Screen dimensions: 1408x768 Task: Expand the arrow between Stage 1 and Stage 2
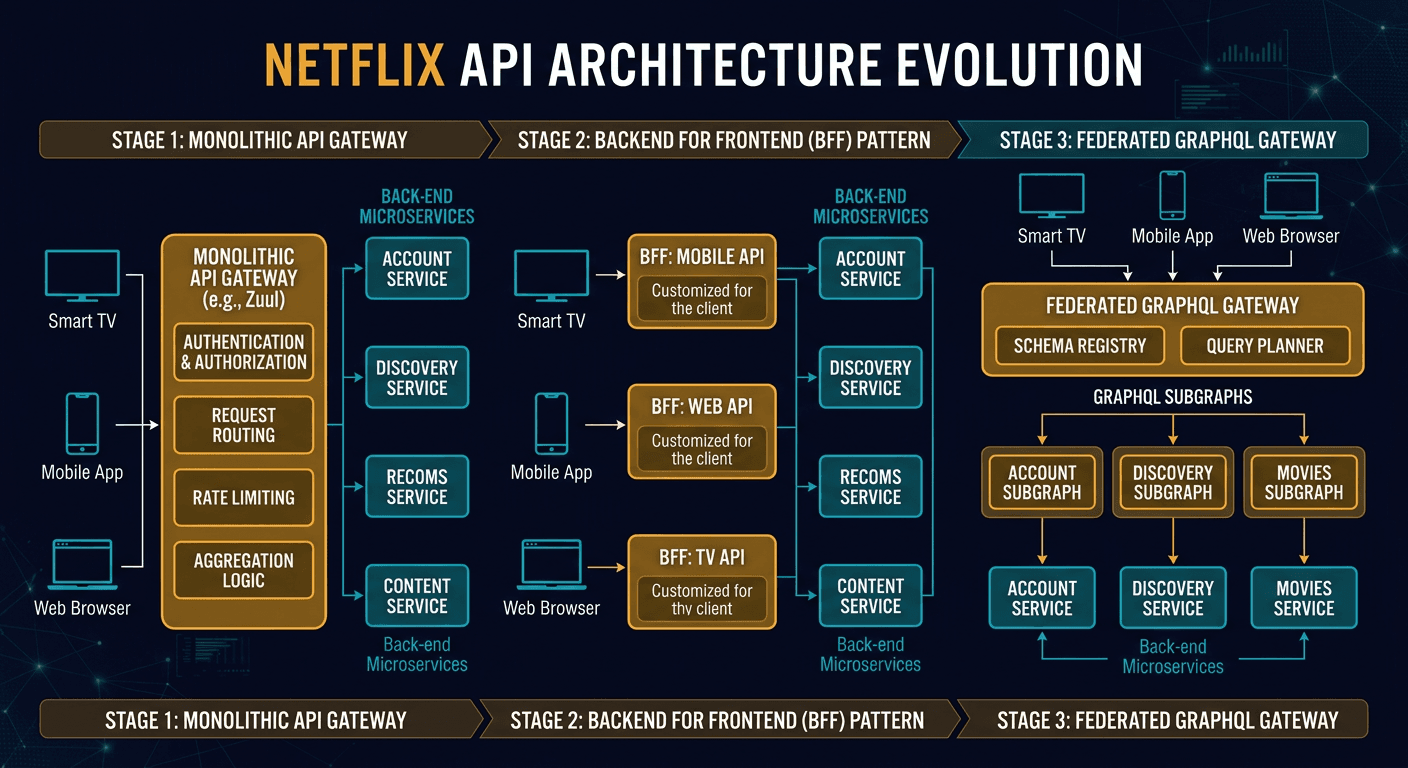point(494,140)
